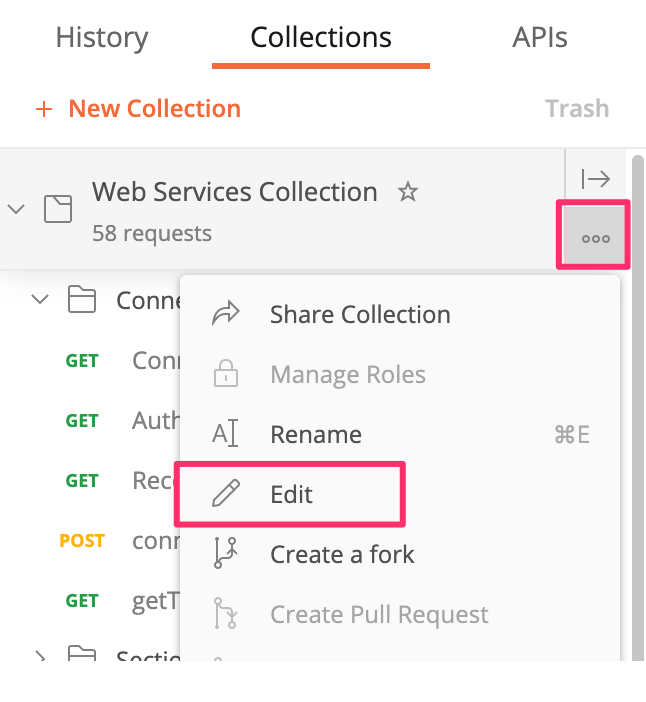Collapse the Web Services Collection chevron
Screen dimensions: 646x702
(x=16, y=209)
